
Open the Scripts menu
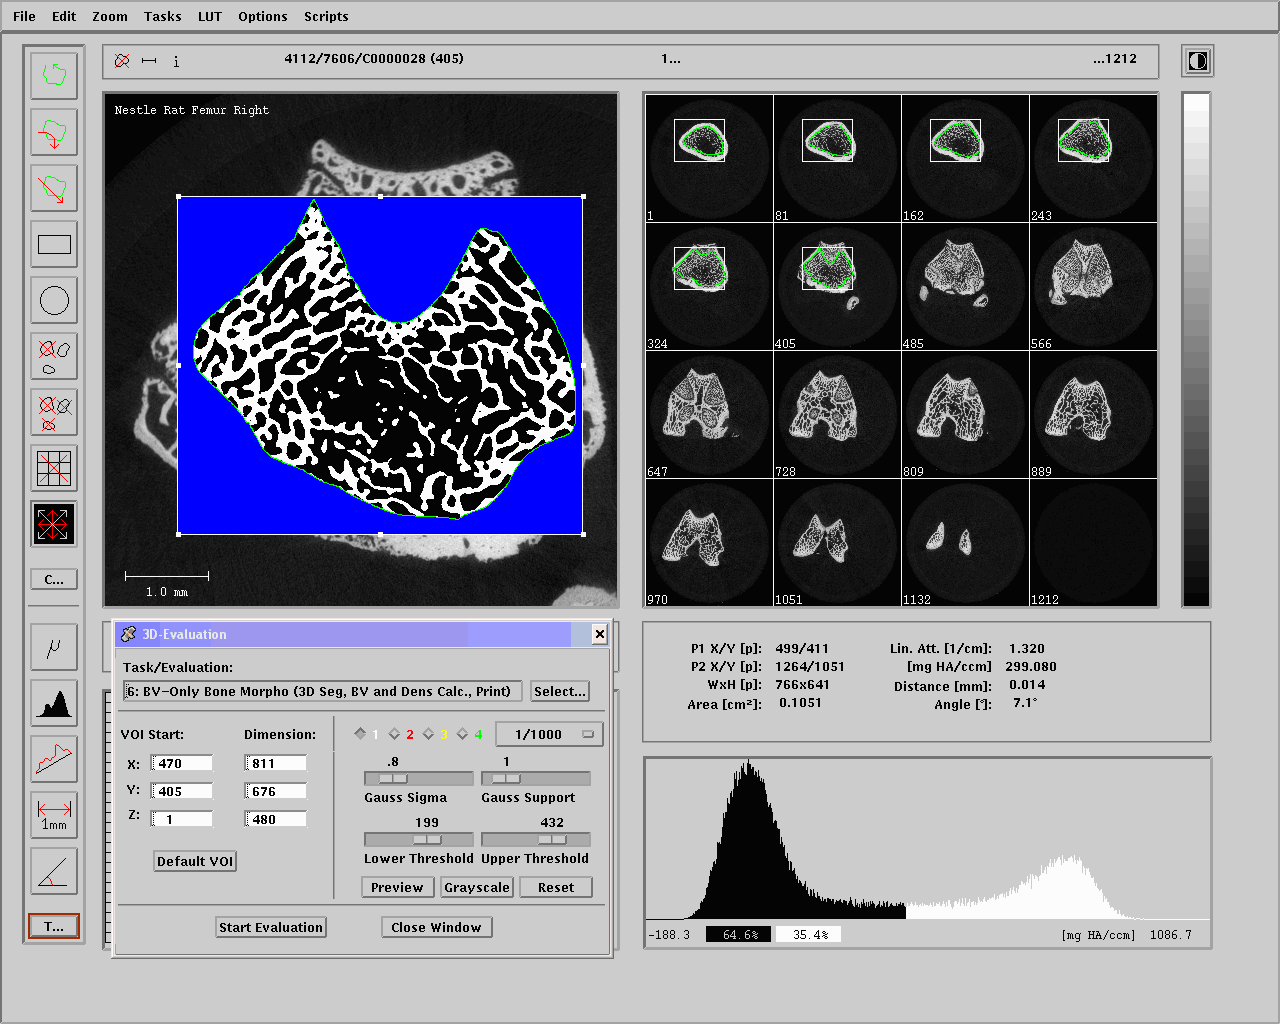(326, 16)
